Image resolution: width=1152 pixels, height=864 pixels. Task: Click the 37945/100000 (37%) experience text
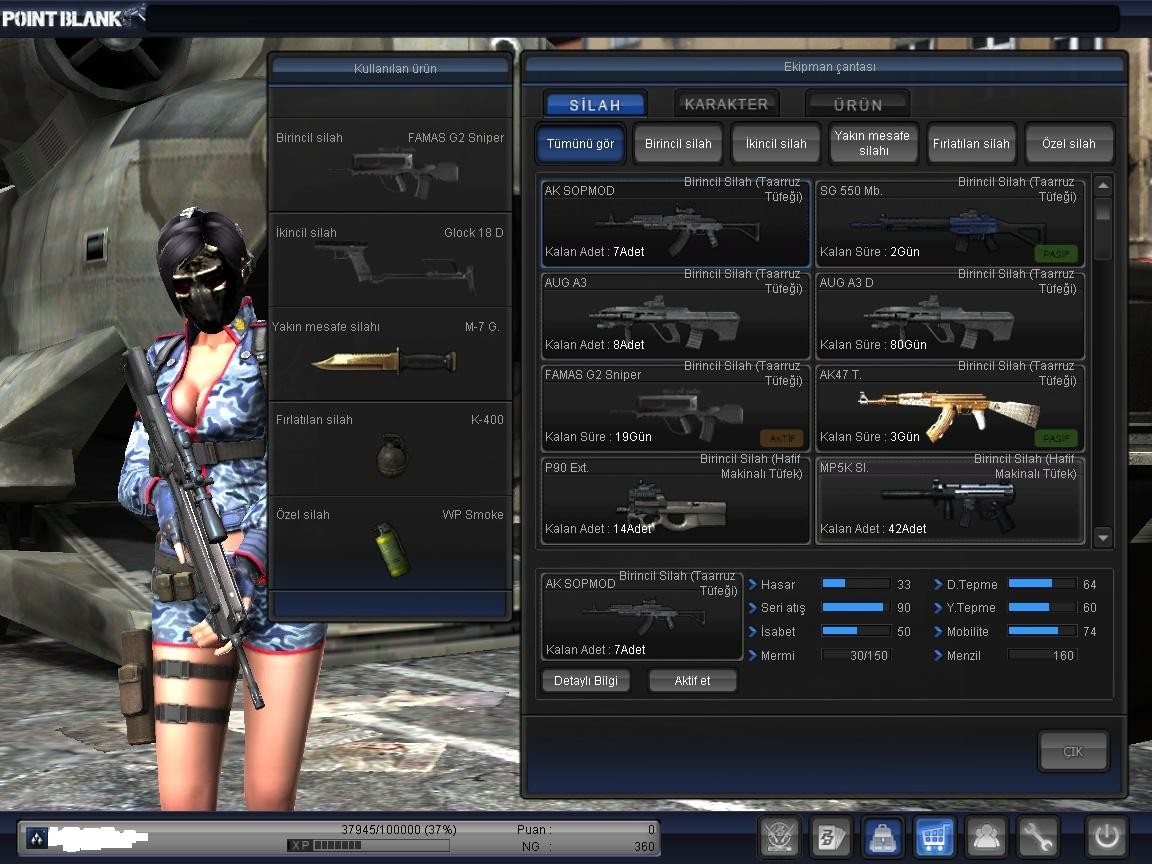click(x=398, y=829)
